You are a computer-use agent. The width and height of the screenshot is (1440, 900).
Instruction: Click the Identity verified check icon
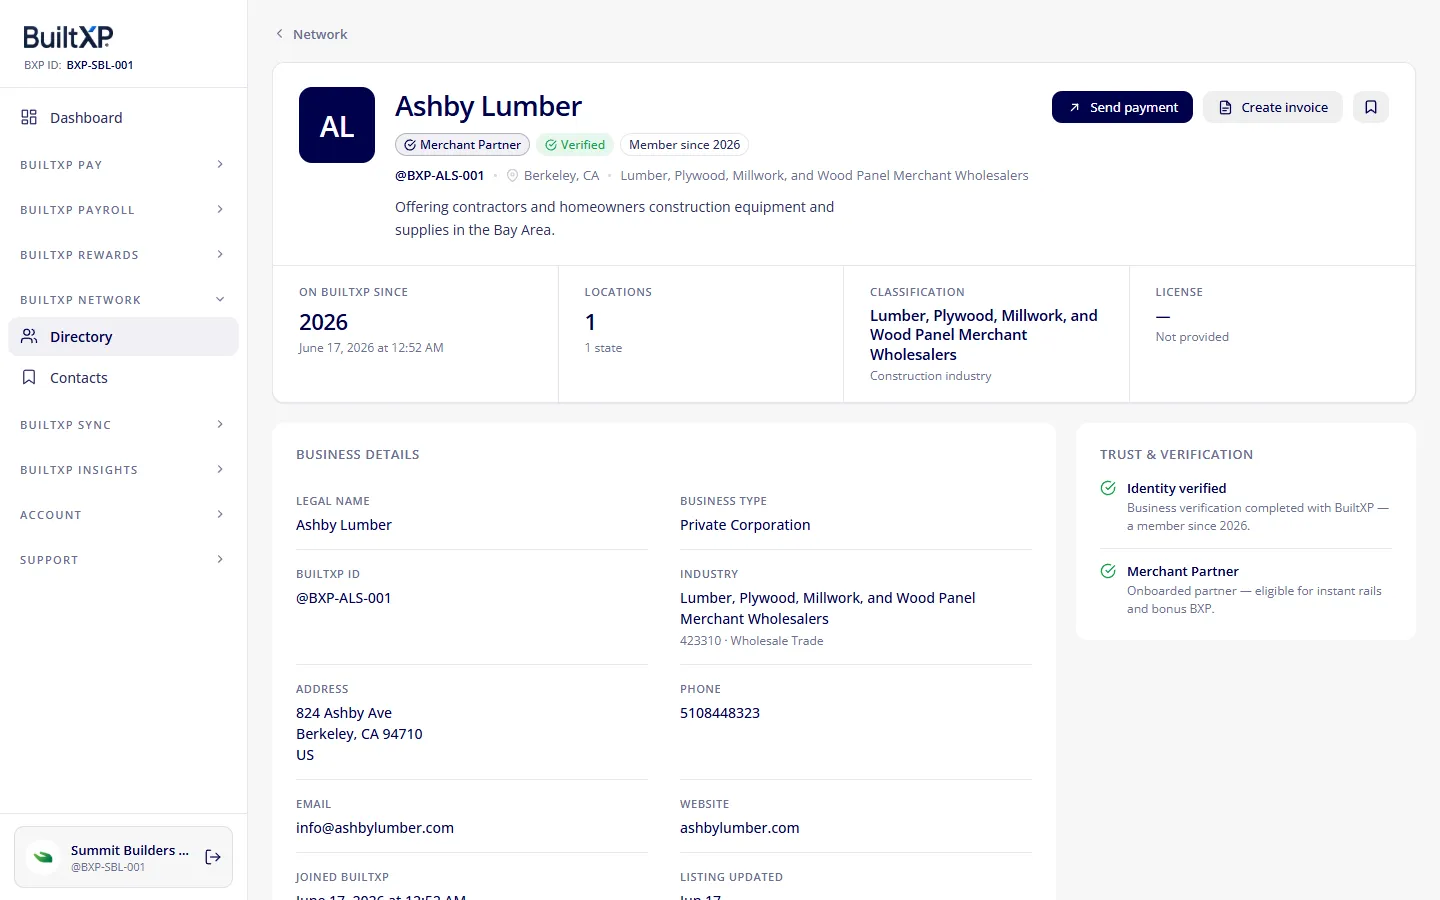[x=1108, y=488]
